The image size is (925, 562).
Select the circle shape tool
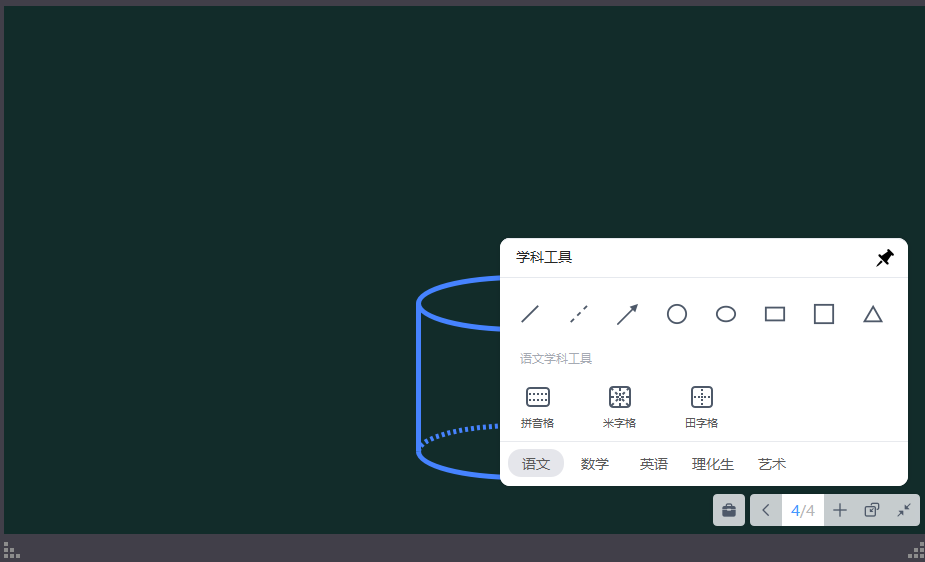pos(677,314)
